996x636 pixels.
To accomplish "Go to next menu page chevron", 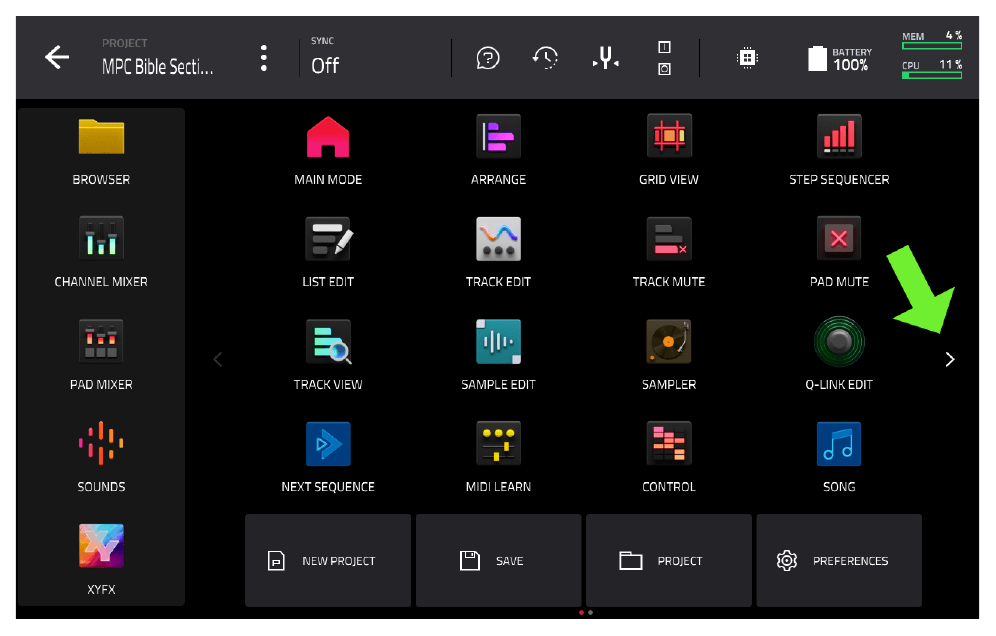I will click(950, 360).
